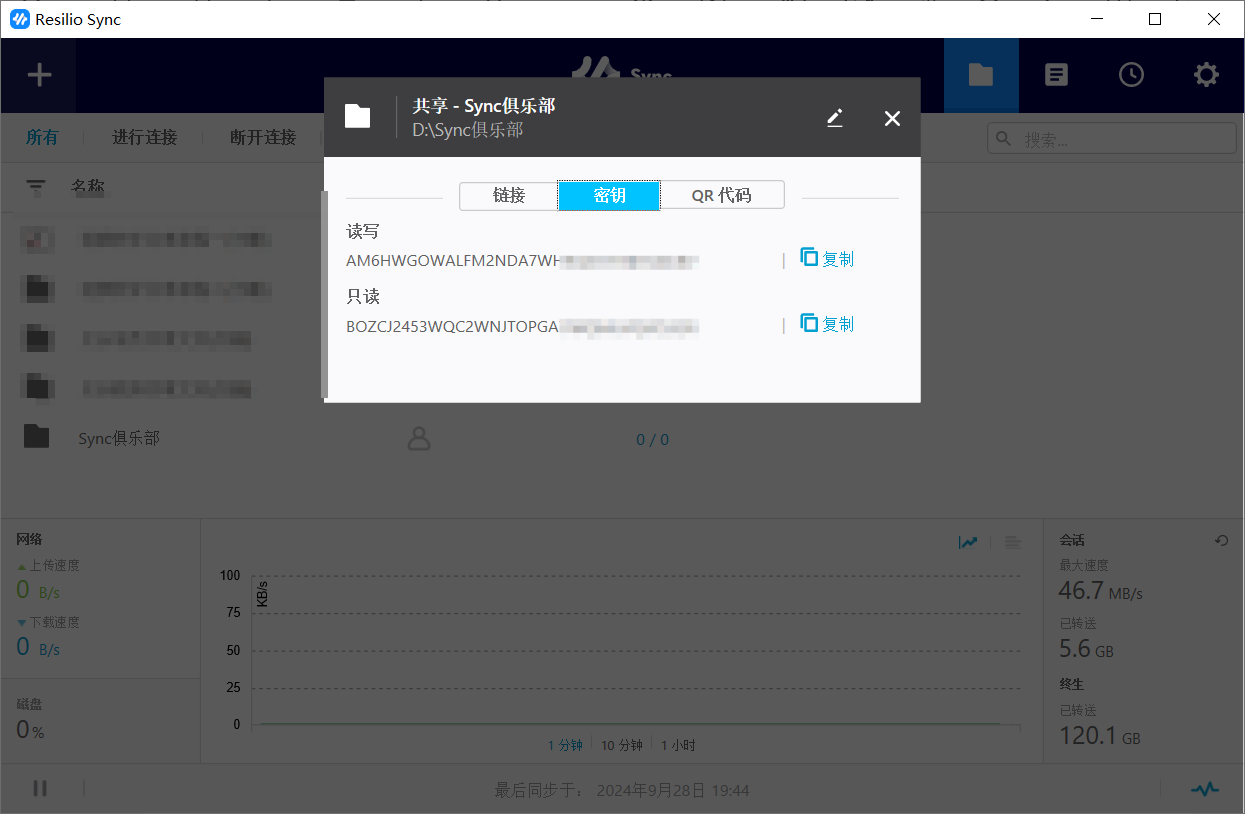Select the 进行连接 filter tab
Image resolution: width=1245 pixels, height=814 pixels.
144,137
